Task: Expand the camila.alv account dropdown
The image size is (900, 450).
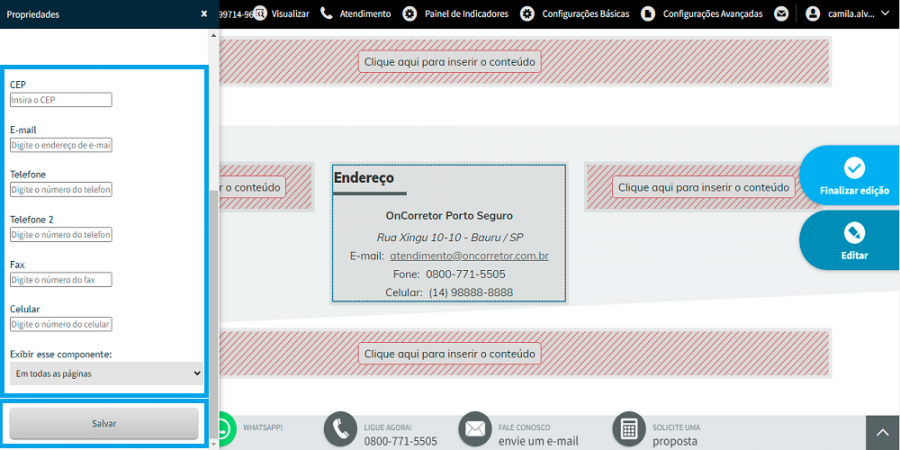Action: pyautogui.click(x=885, y=14)
